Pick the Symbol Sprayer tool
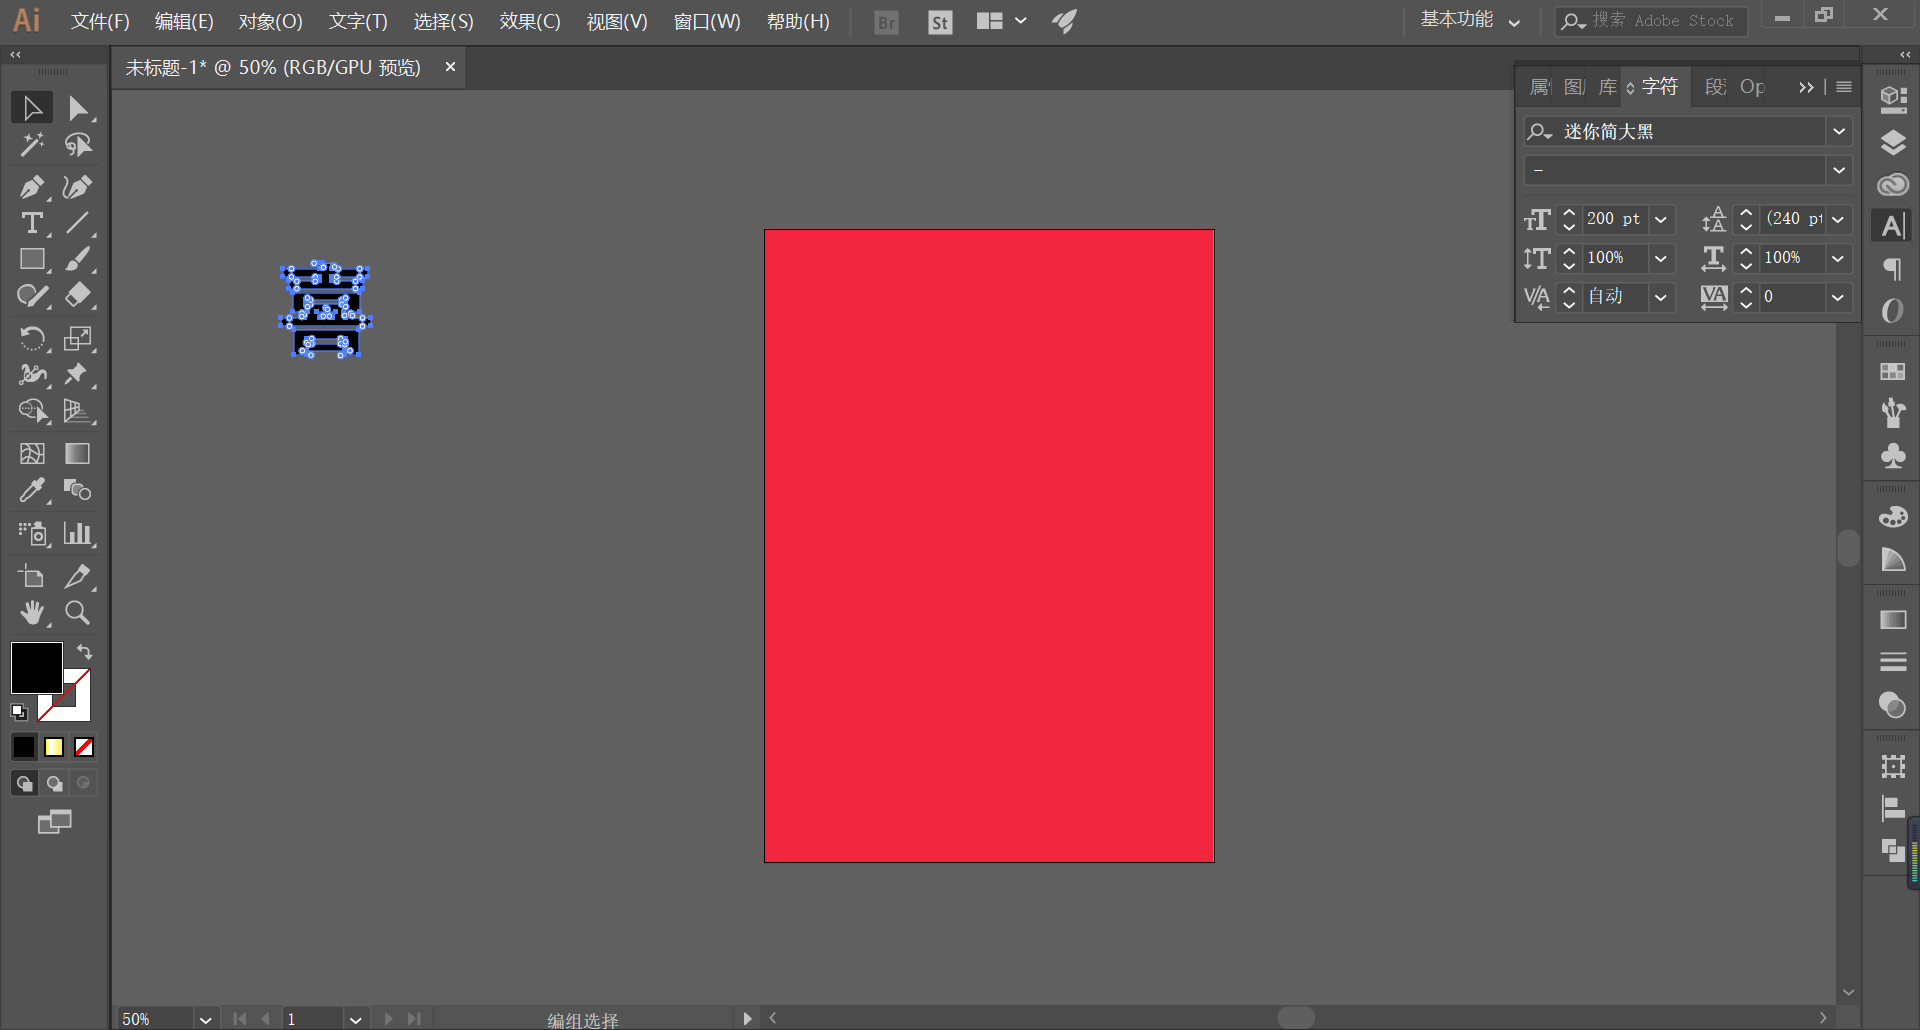Viewport: 1920px width, 1030px height. pyautogui.click(x=32, y=533)
